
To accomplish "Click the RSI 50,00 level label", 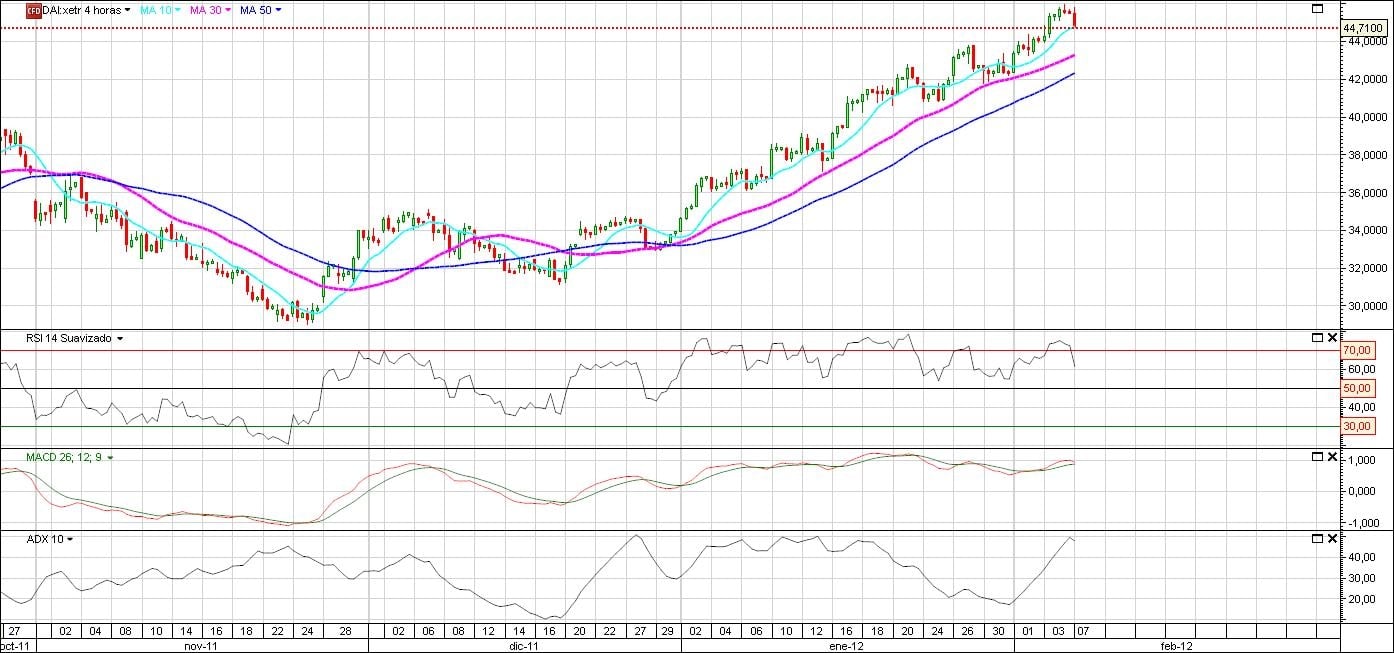I will [1356, 388].
